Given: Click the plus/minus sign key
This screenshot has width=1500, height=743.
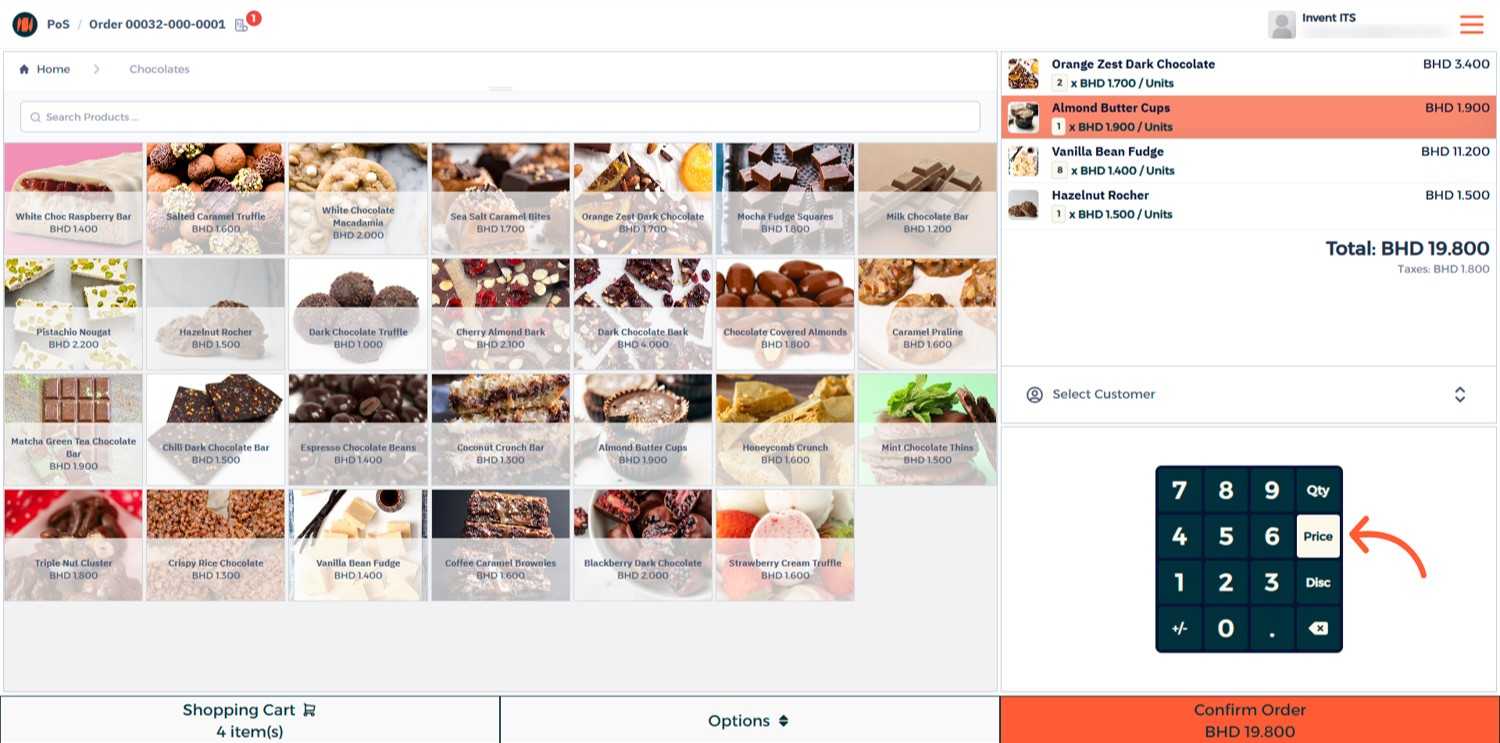Looking at the screenshot, I should pos(1179,628).
